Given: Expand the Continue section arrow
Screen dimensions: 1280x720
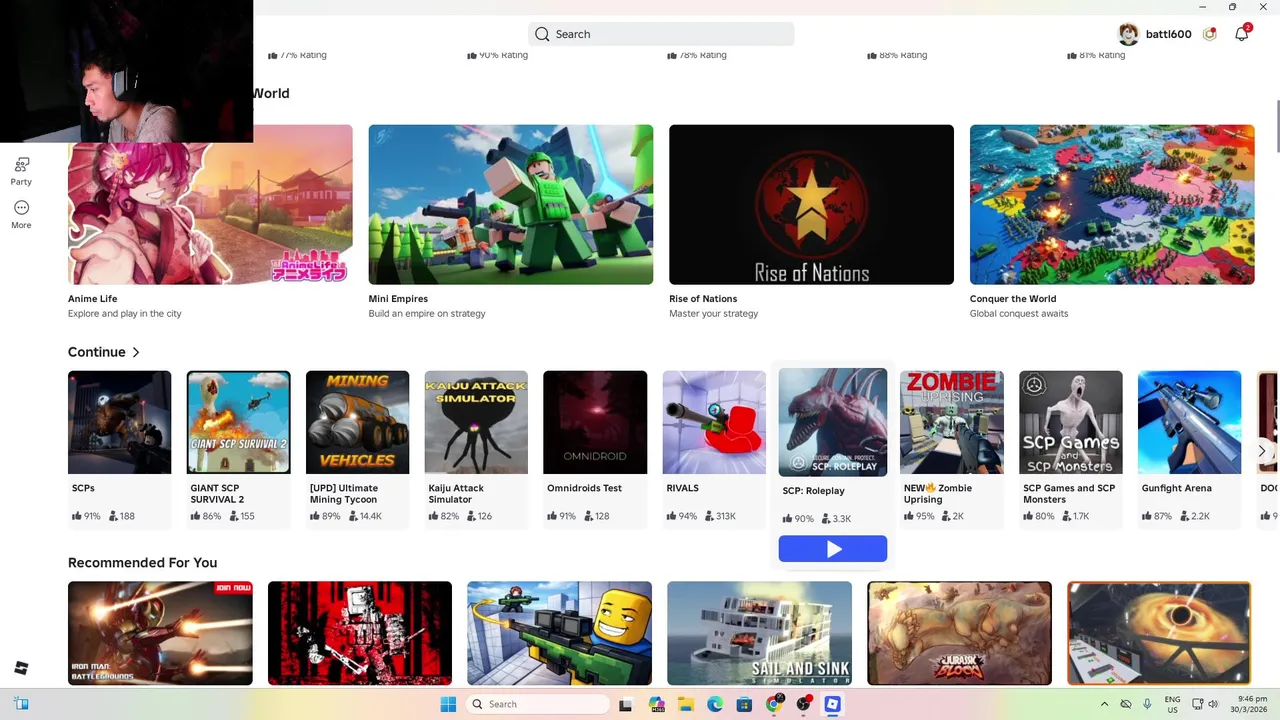Looking at the screenshot, I should click(136, 352).
